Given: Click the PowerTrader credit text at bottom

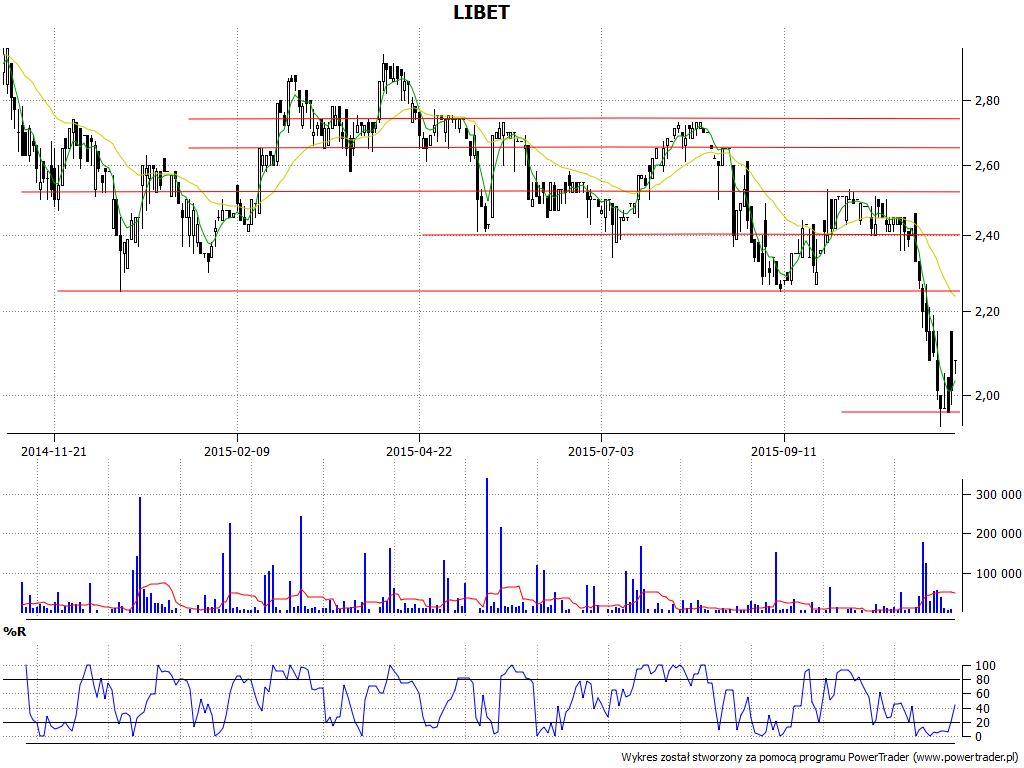Looking at the screenshot, I should [820, 758].
